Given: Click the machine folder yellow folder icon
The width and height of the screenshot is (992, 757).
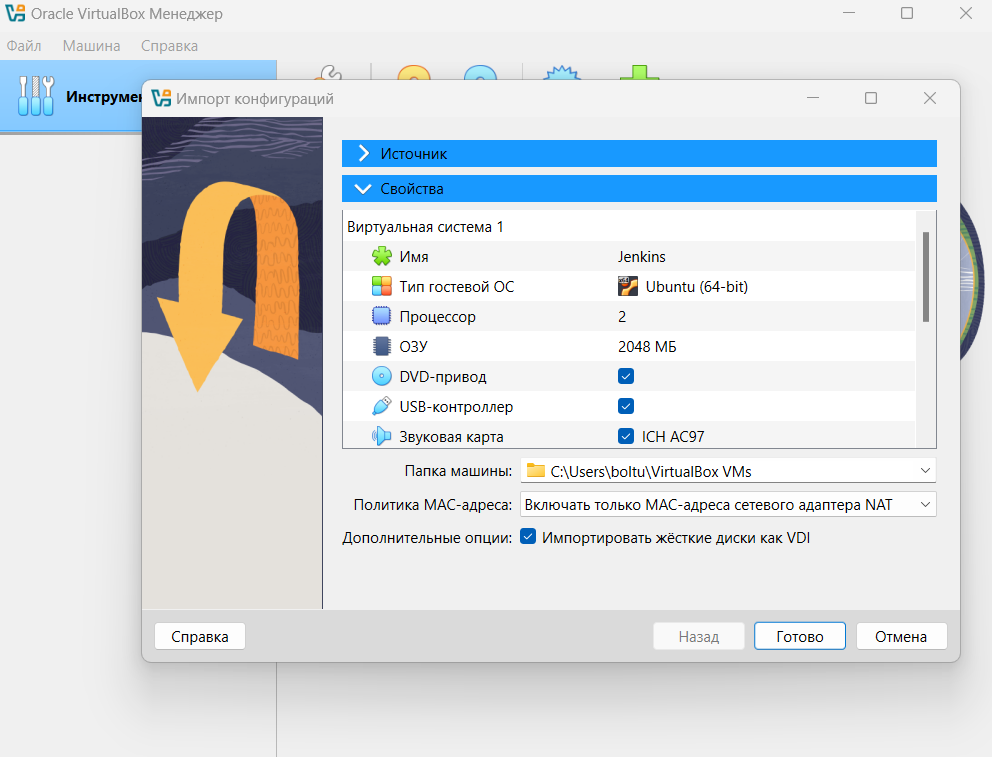Looking at the screenshot, I should (x=536, y=471).
